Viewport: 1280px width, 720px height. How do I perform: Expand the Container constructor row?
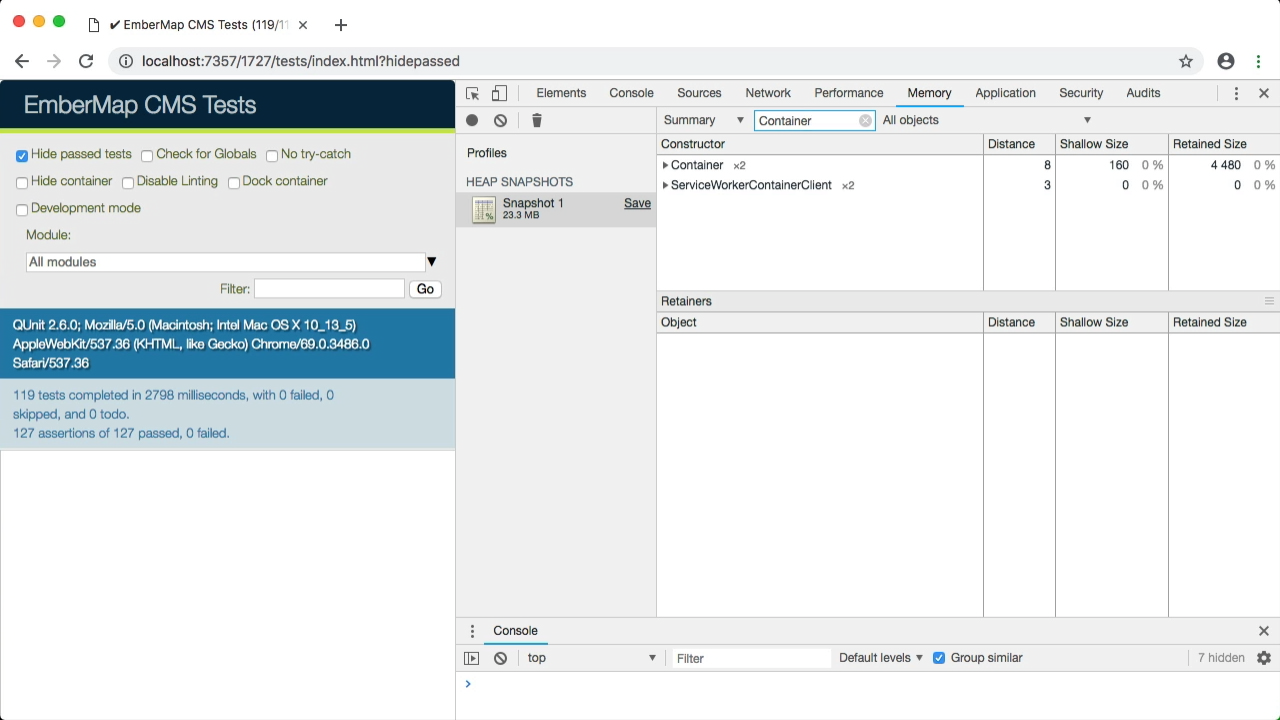(x=665, y=165)
